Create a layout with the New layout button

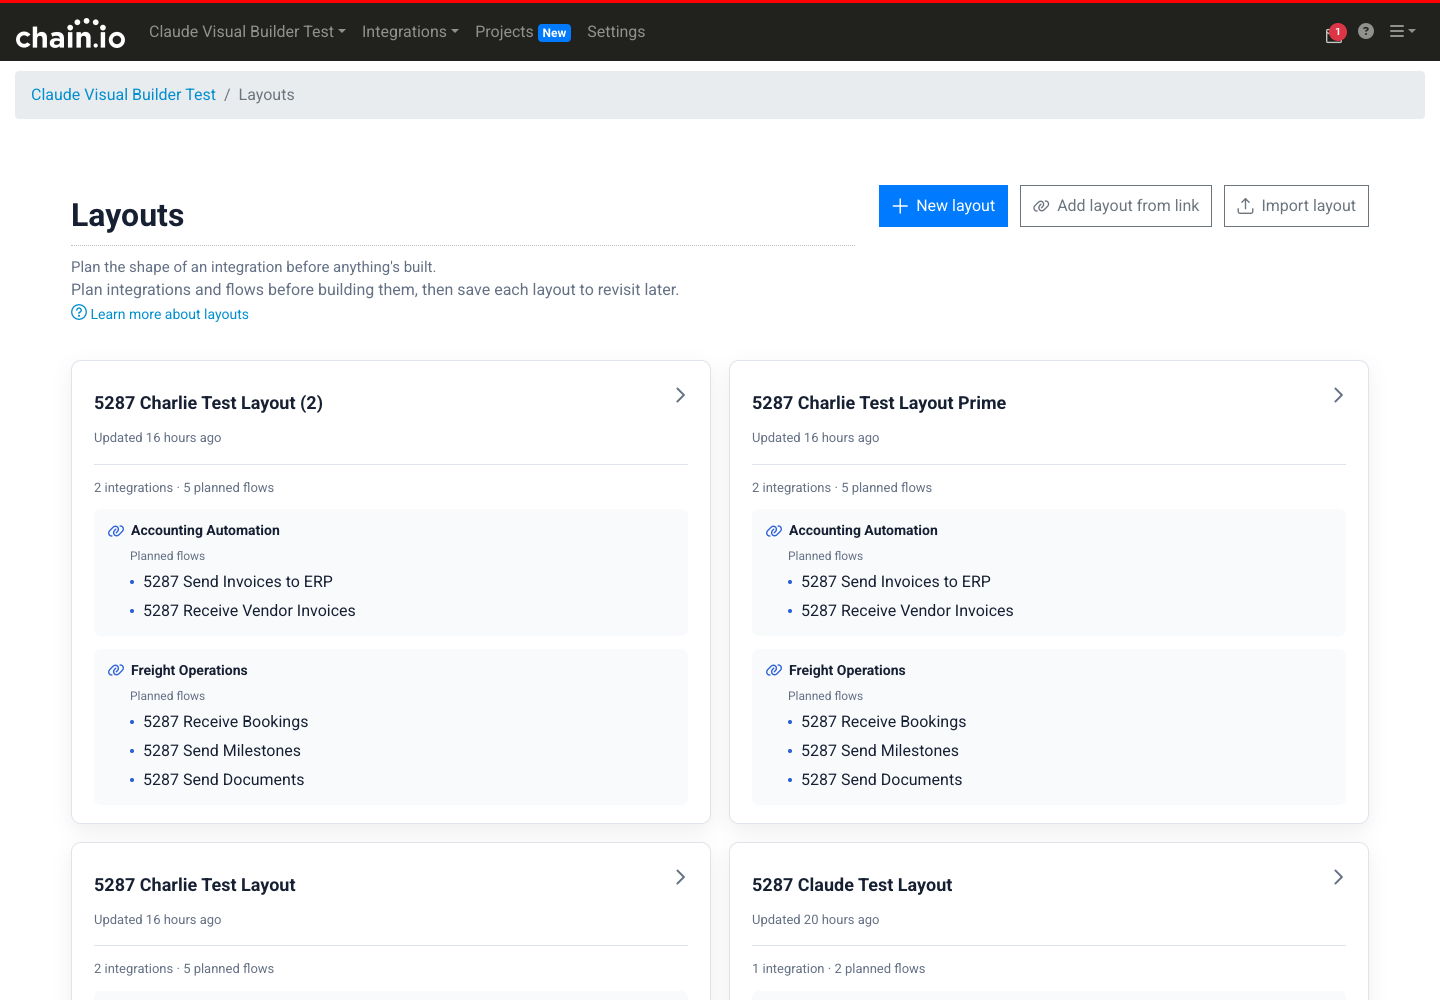[x=943, y=206]
